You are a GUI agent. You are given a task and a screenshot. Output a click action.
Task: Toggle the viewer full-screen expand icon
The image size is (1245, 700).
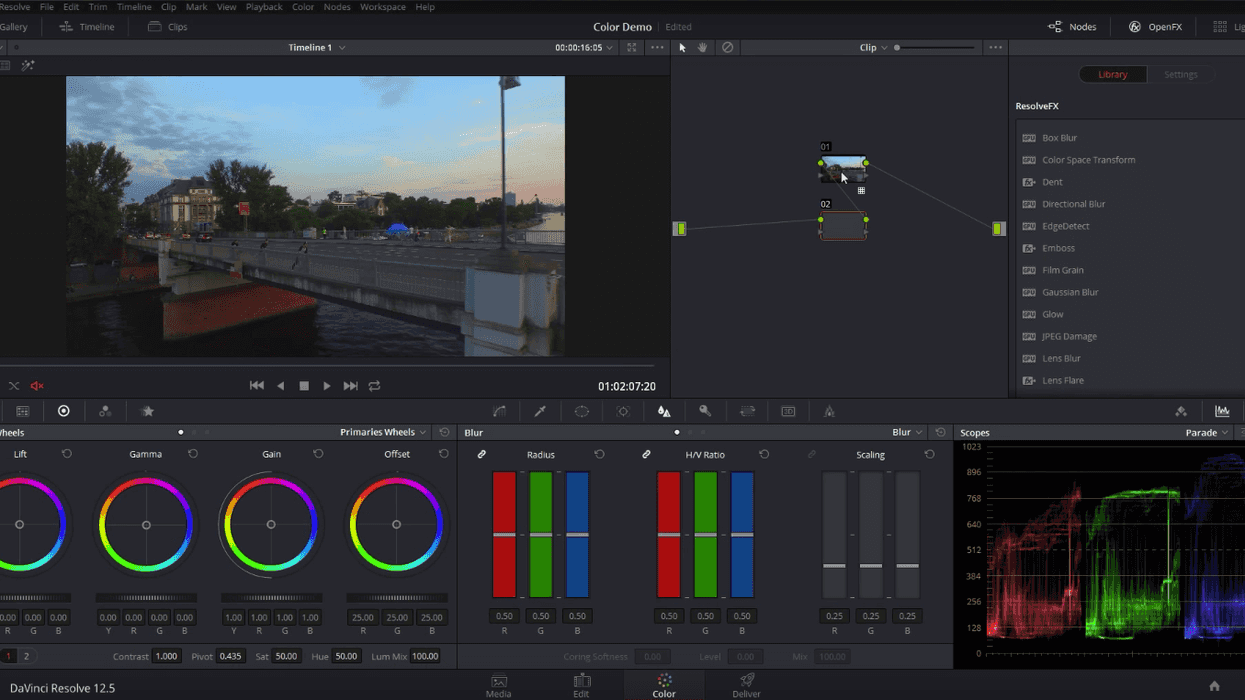coord(632,47)
